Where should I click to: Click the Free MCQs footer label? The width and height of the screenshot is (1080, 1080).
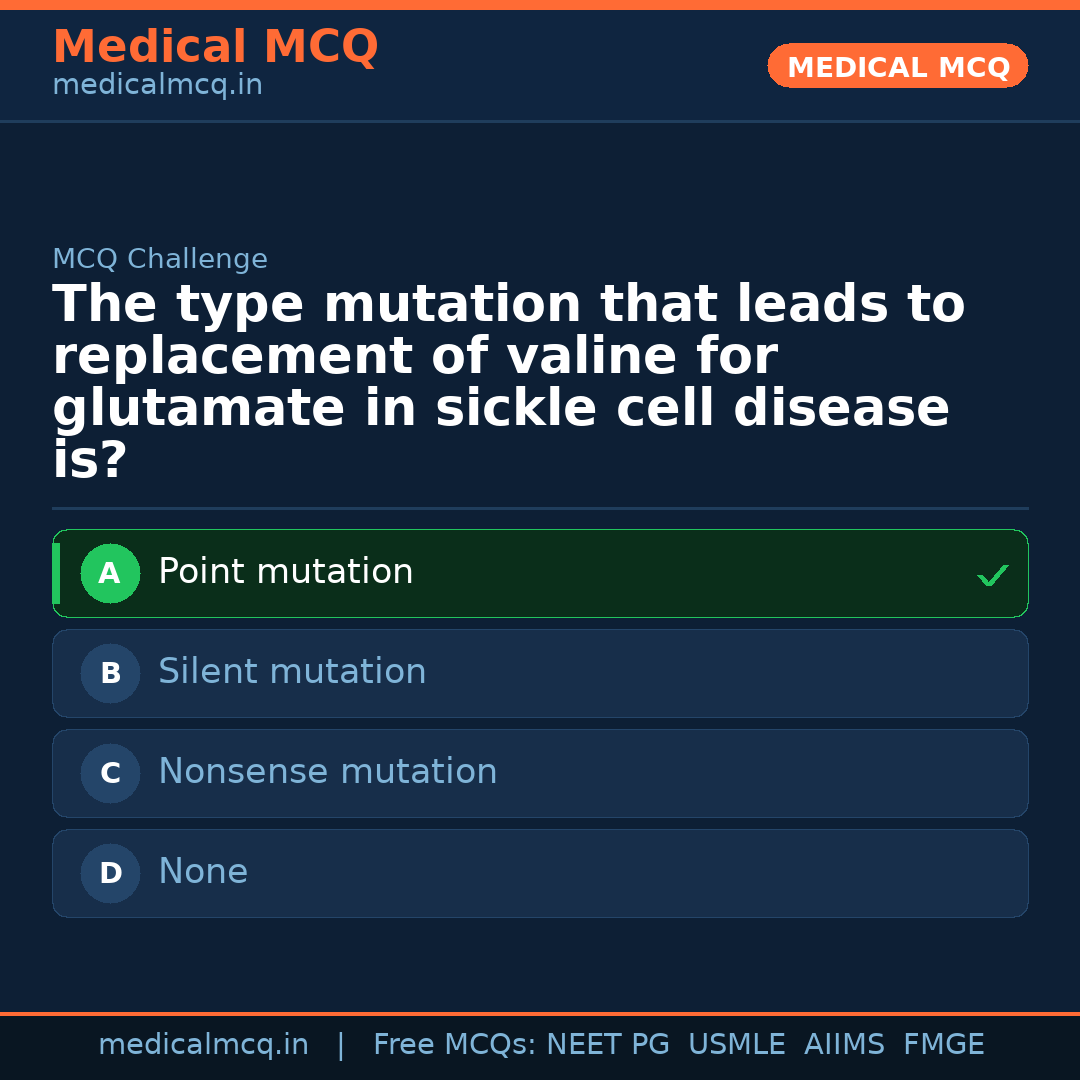coord(455,1045)
